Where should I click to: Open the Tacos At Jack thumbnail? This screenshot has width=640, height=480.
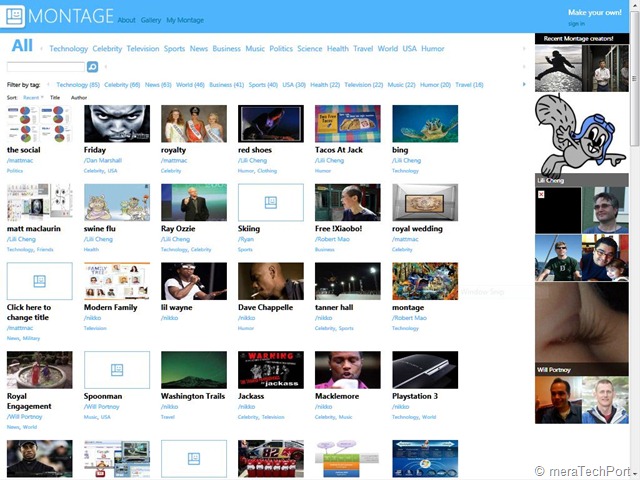[348, 124]
